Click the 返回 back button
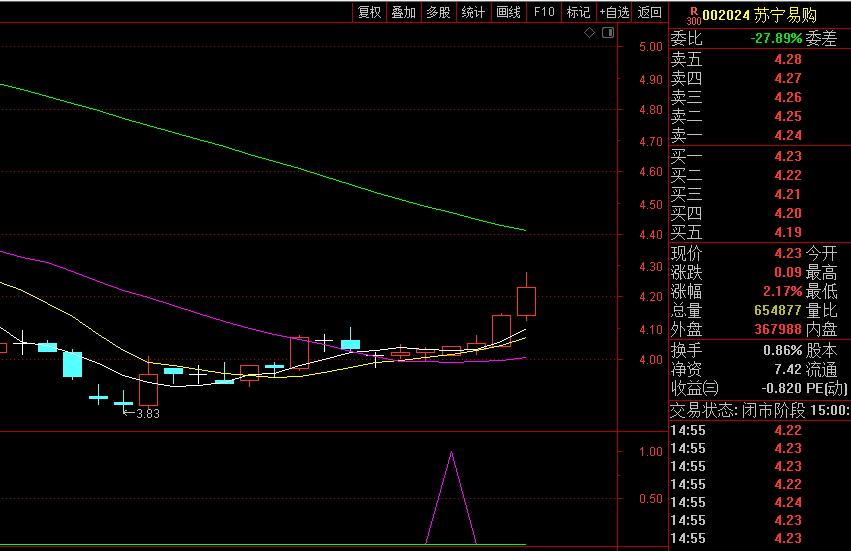Viewport: 851px width, 551px height. (x=650, y=12)
